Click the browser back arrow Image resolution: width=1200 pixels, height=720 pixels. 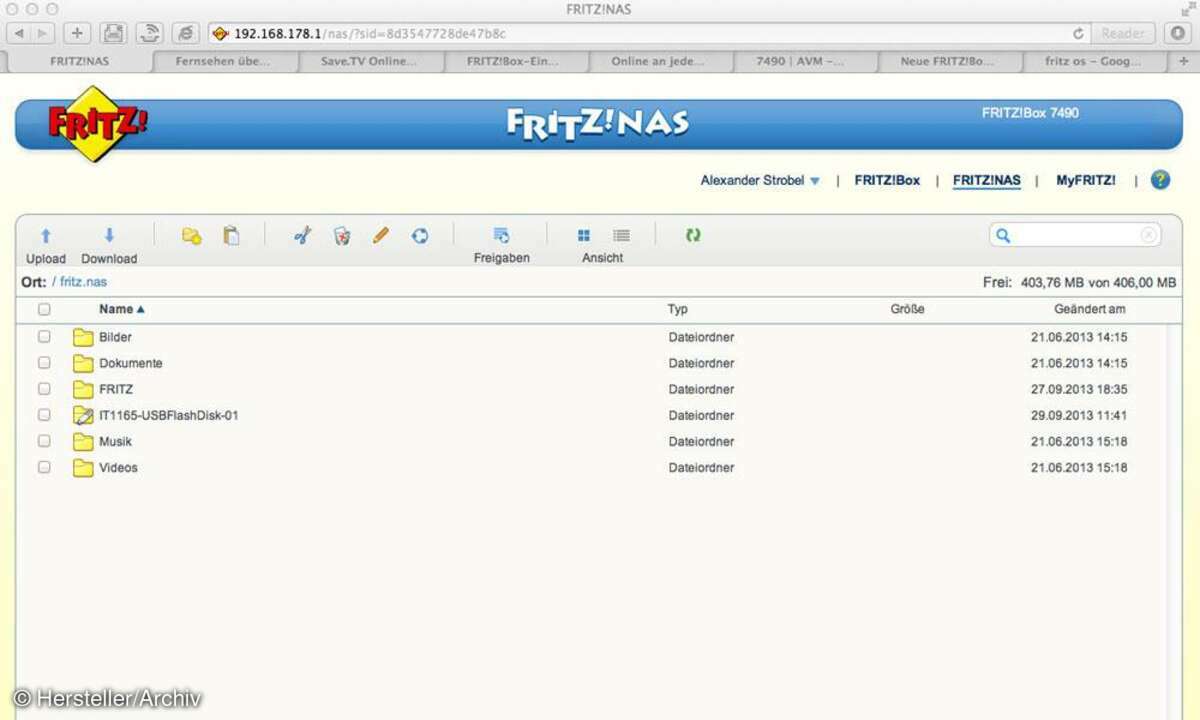tap(18, 33)
